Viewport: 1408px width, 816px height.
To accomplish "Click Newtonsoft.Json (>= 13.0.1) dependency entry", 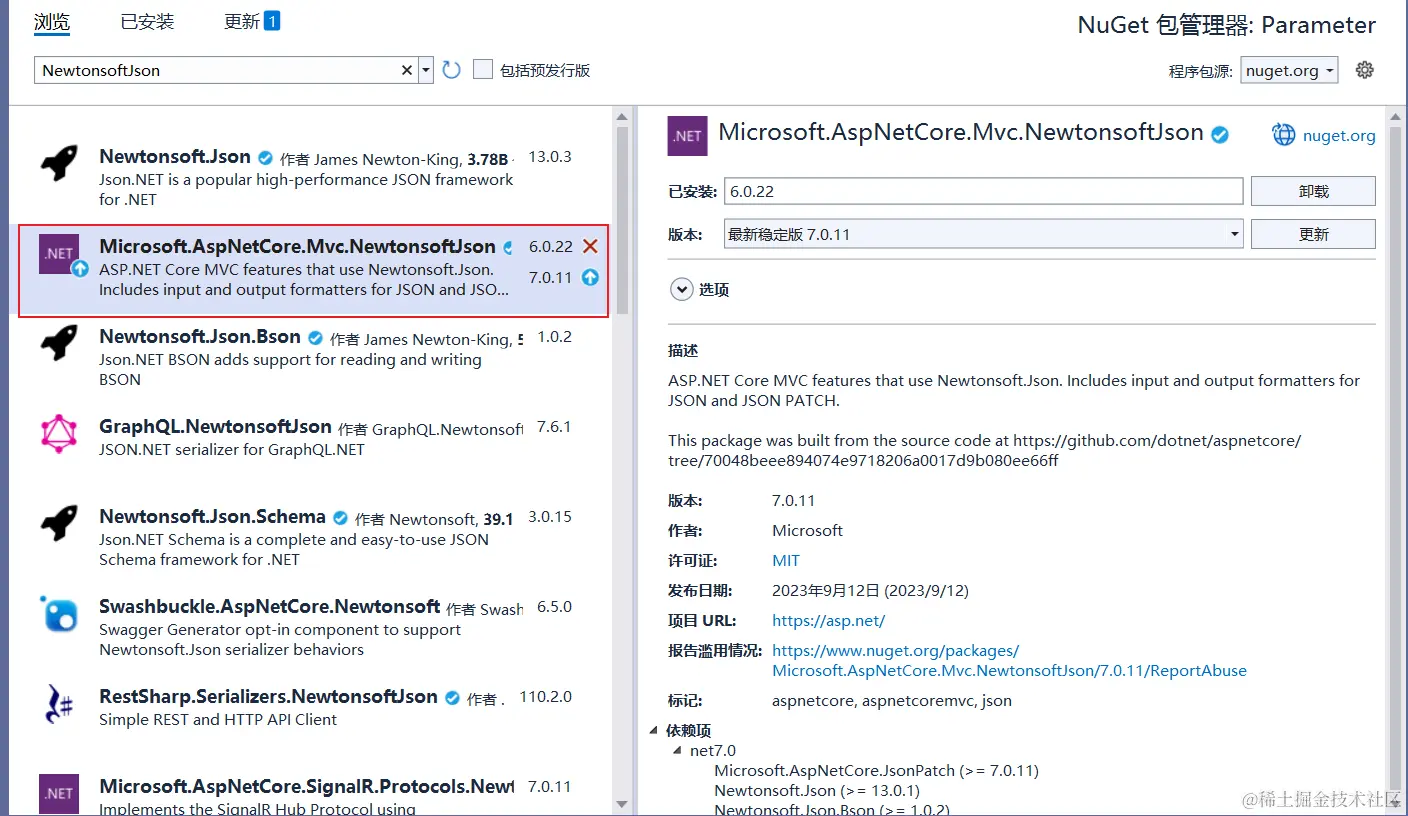I will click(x=817, y=791).
